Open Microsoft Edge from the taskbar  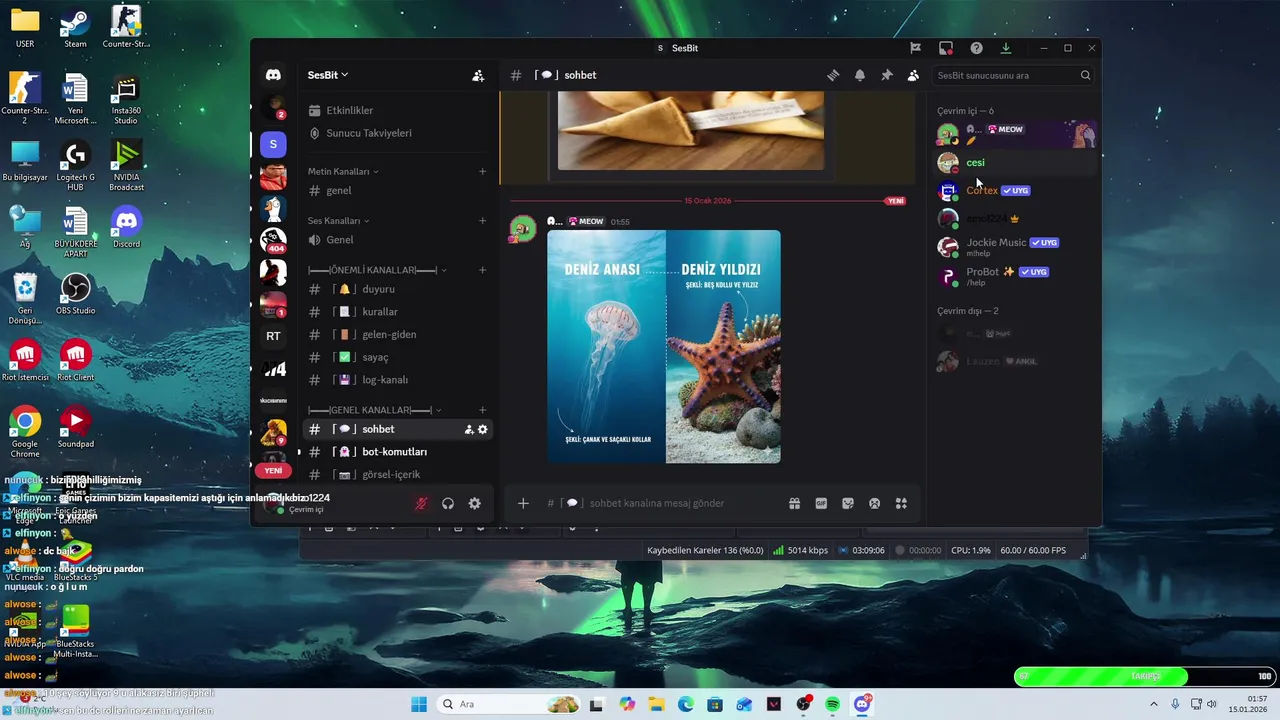[x=686, y=704]
